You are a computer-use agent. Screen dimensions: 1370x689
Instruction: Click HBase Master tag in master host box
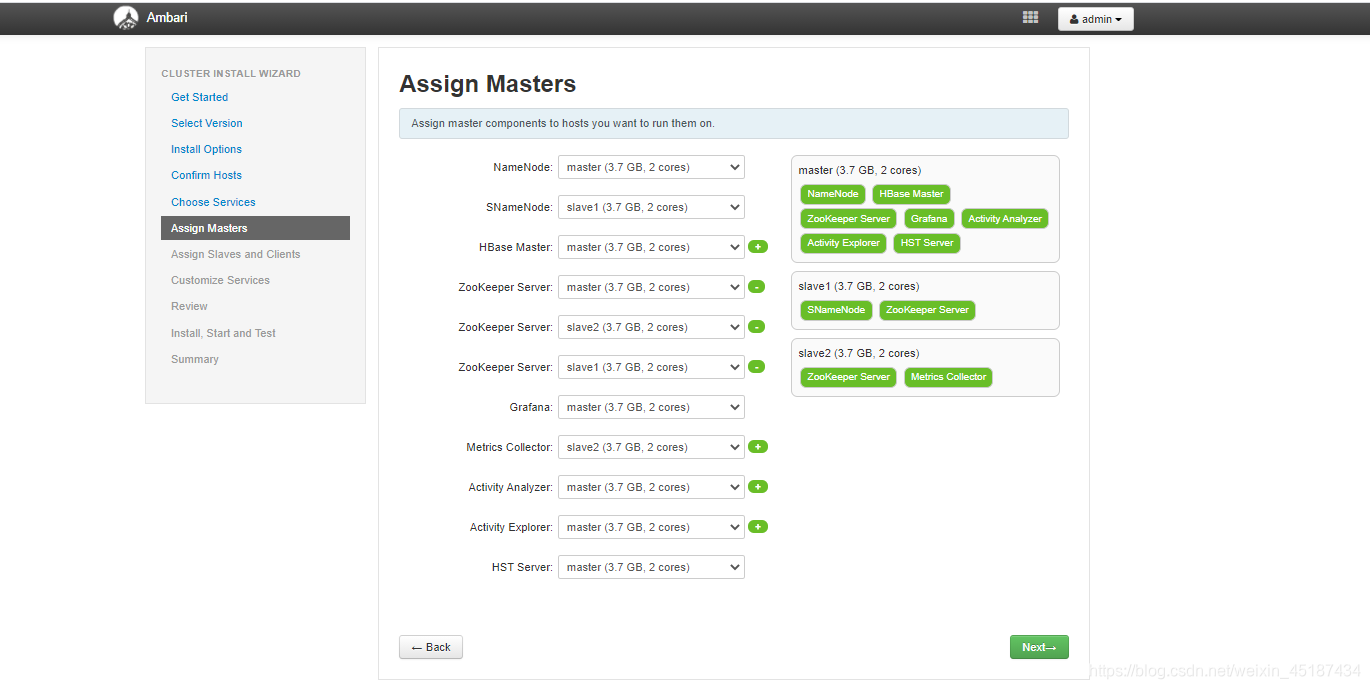click(x=911, y=194)
